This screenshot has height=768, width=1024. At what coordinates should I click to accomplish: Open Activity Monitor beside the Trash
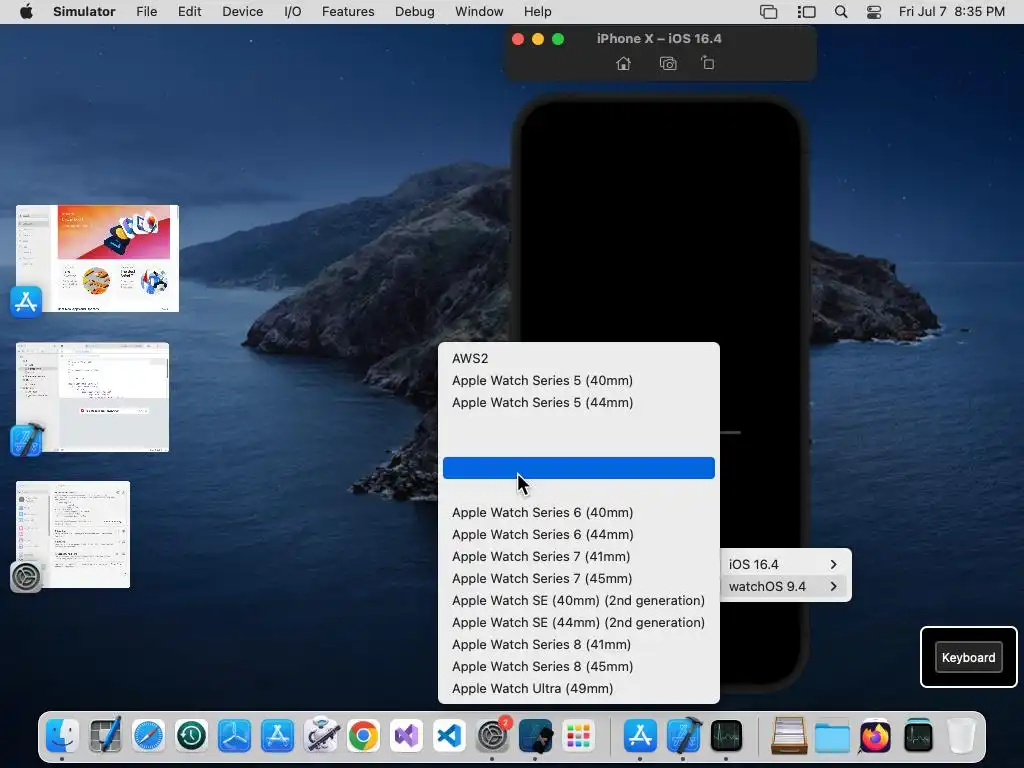[918, 735]
